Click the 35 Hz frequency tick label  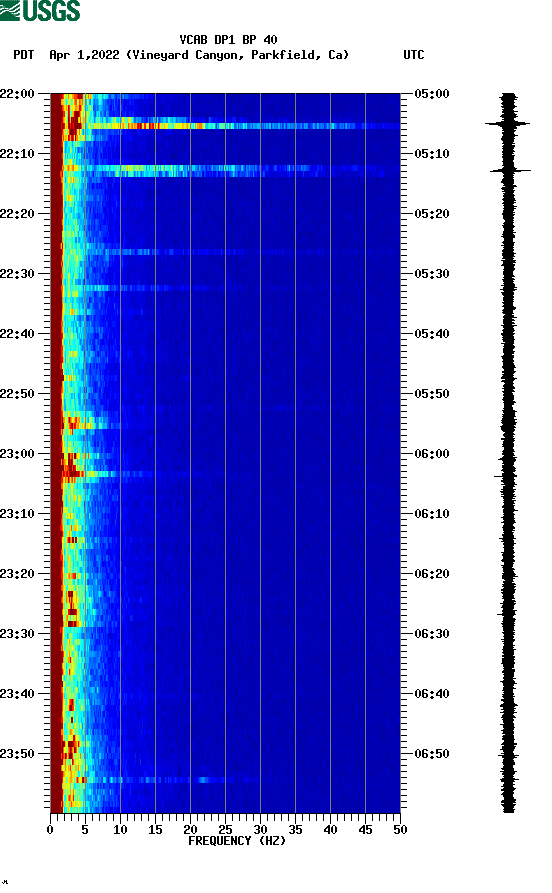click(295, 830)
